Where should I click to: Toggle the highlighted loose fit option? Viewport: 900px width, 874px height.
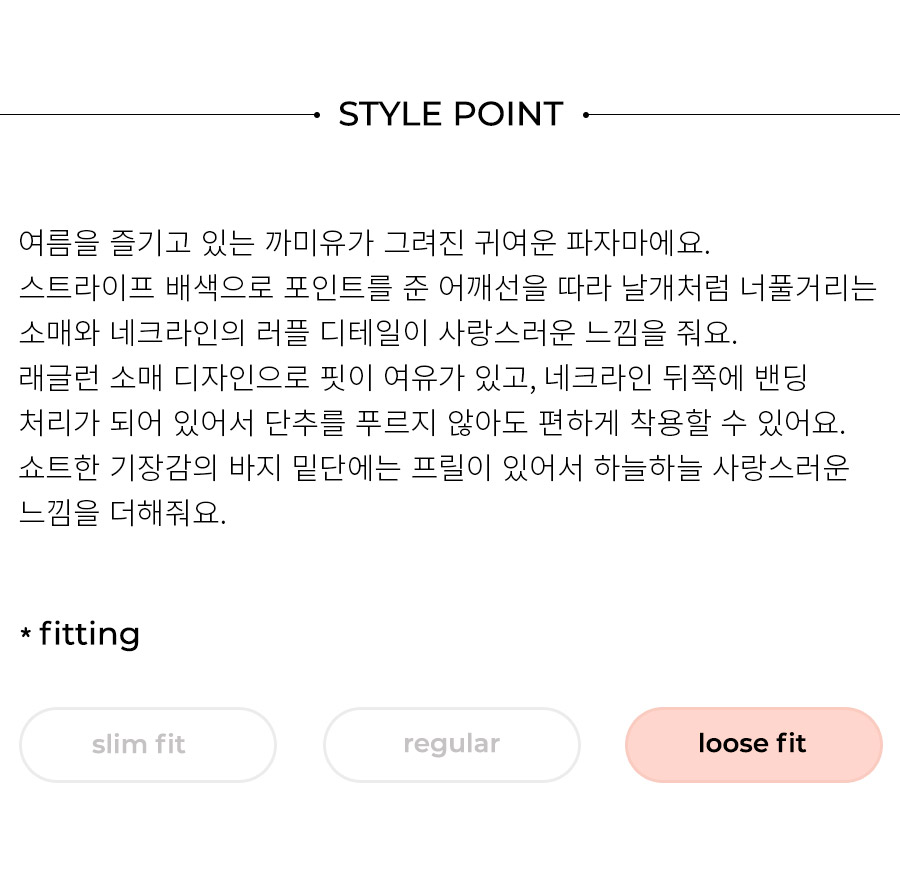[x=754, y=744]
